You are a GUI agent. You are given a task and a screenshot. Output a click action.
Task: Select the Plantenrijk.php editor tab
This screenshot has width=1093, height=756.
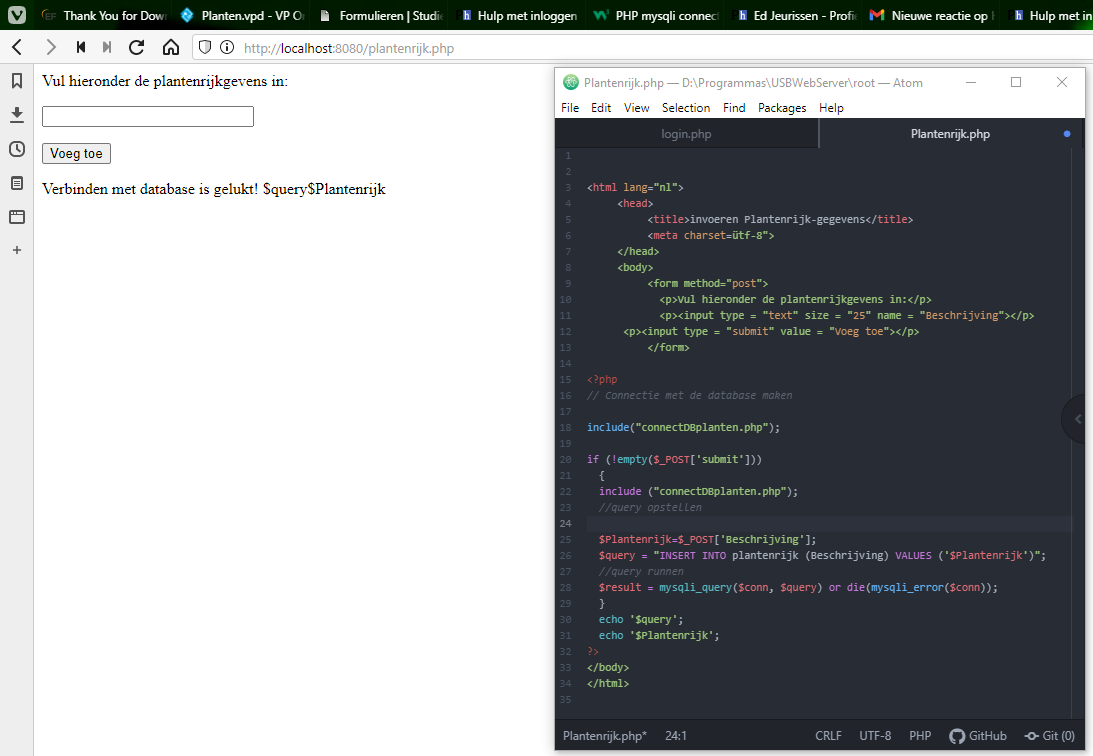[x=950, y=134]
